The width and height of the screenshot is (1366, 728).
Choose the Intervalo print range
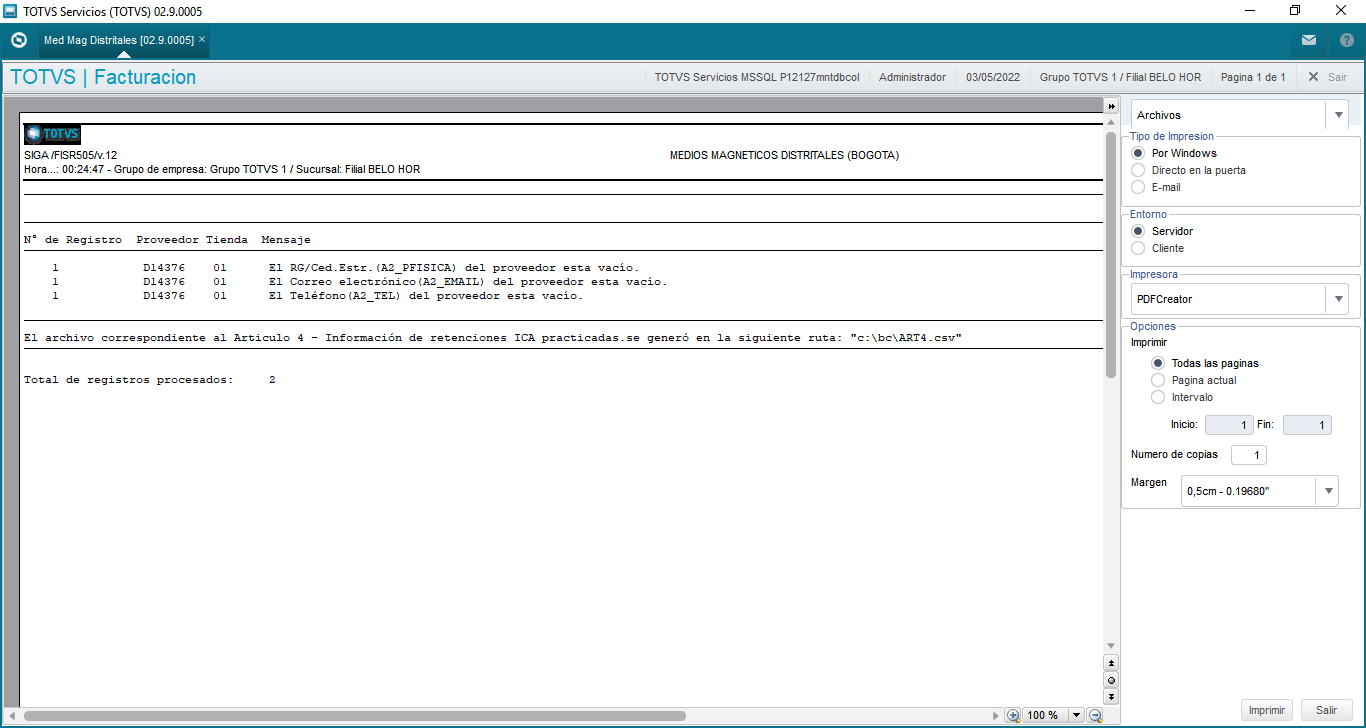pos(1158,397)
